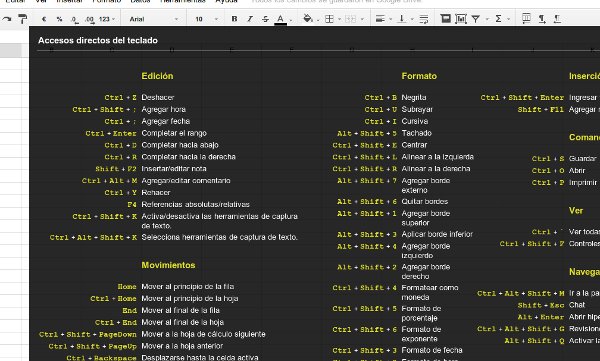Click the insert chart icon
The image size is (600, 361).
461,19
